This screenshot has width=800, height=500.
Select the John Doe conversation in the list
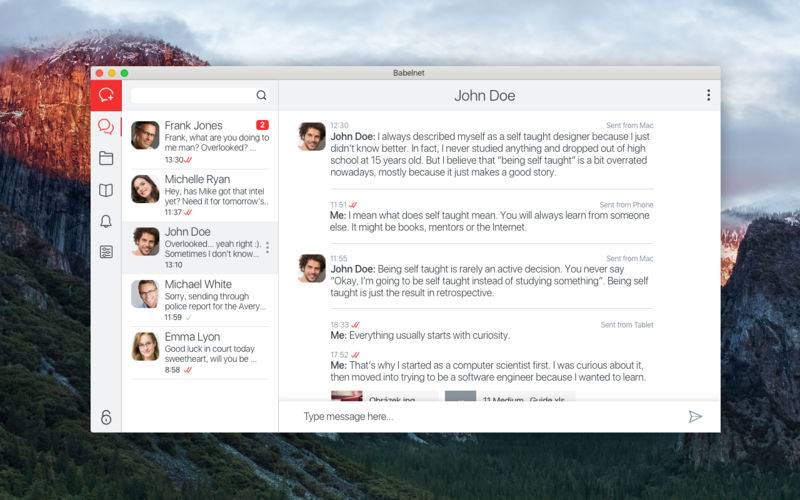pos(200,247)
